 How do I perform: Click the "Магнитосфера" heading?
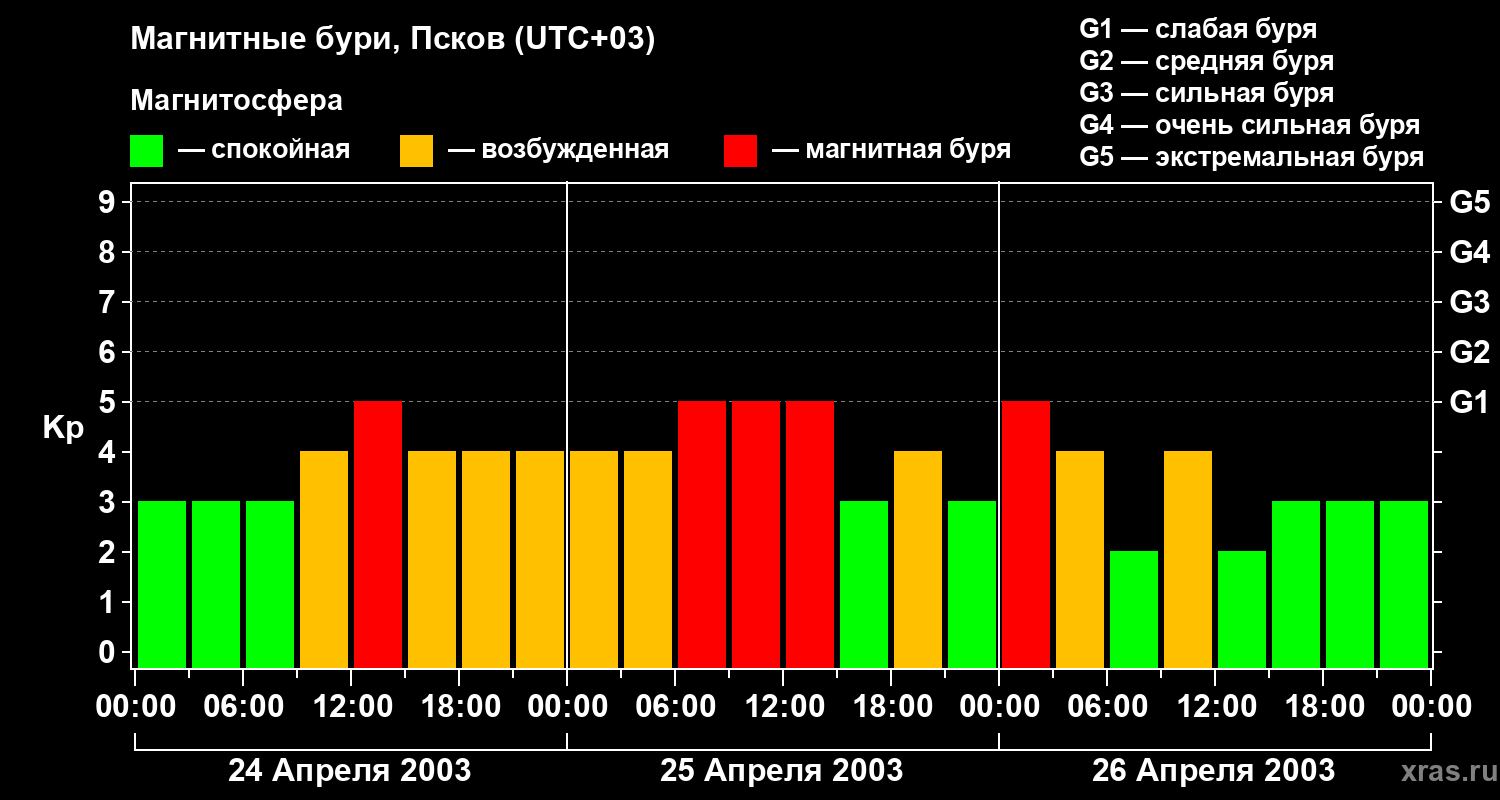point(236,101)
